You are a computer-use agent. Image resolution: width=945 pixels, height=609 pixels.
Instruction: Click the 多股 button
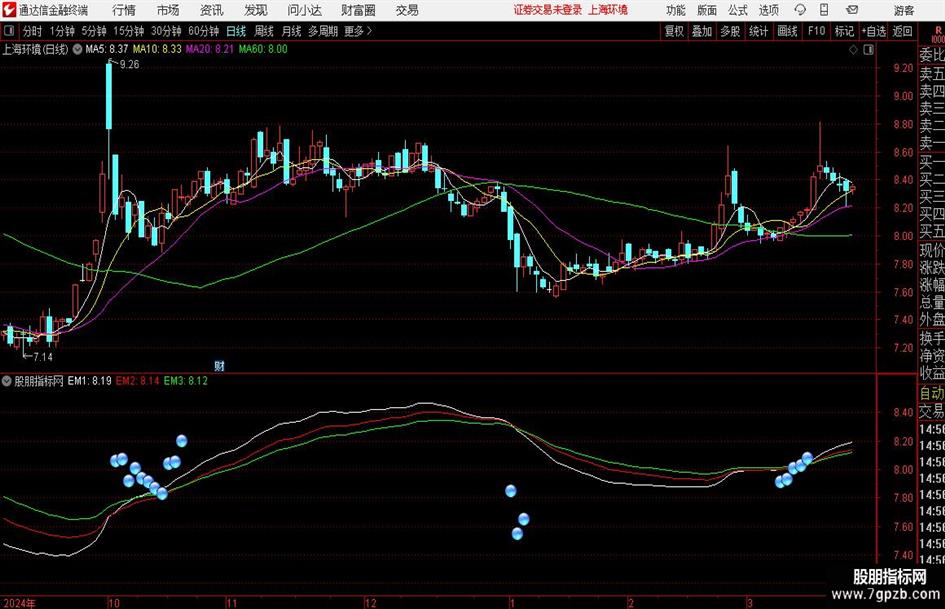(730, 31)
